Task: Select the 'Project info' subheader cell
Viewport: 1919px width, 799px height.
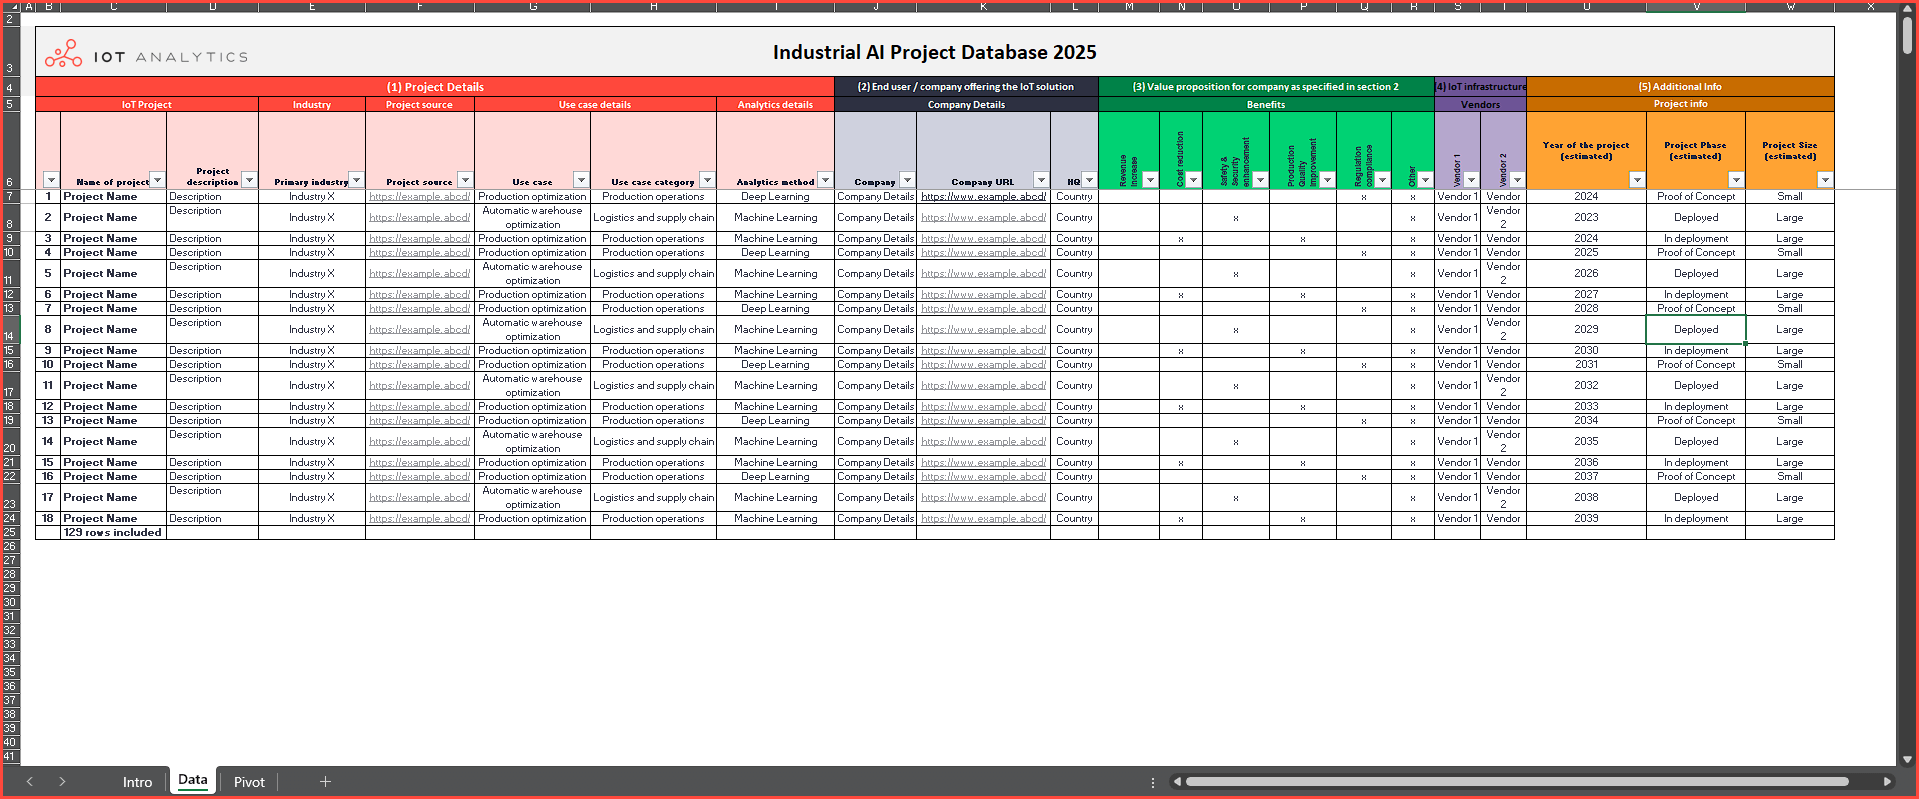Action: coord(1680,104)
